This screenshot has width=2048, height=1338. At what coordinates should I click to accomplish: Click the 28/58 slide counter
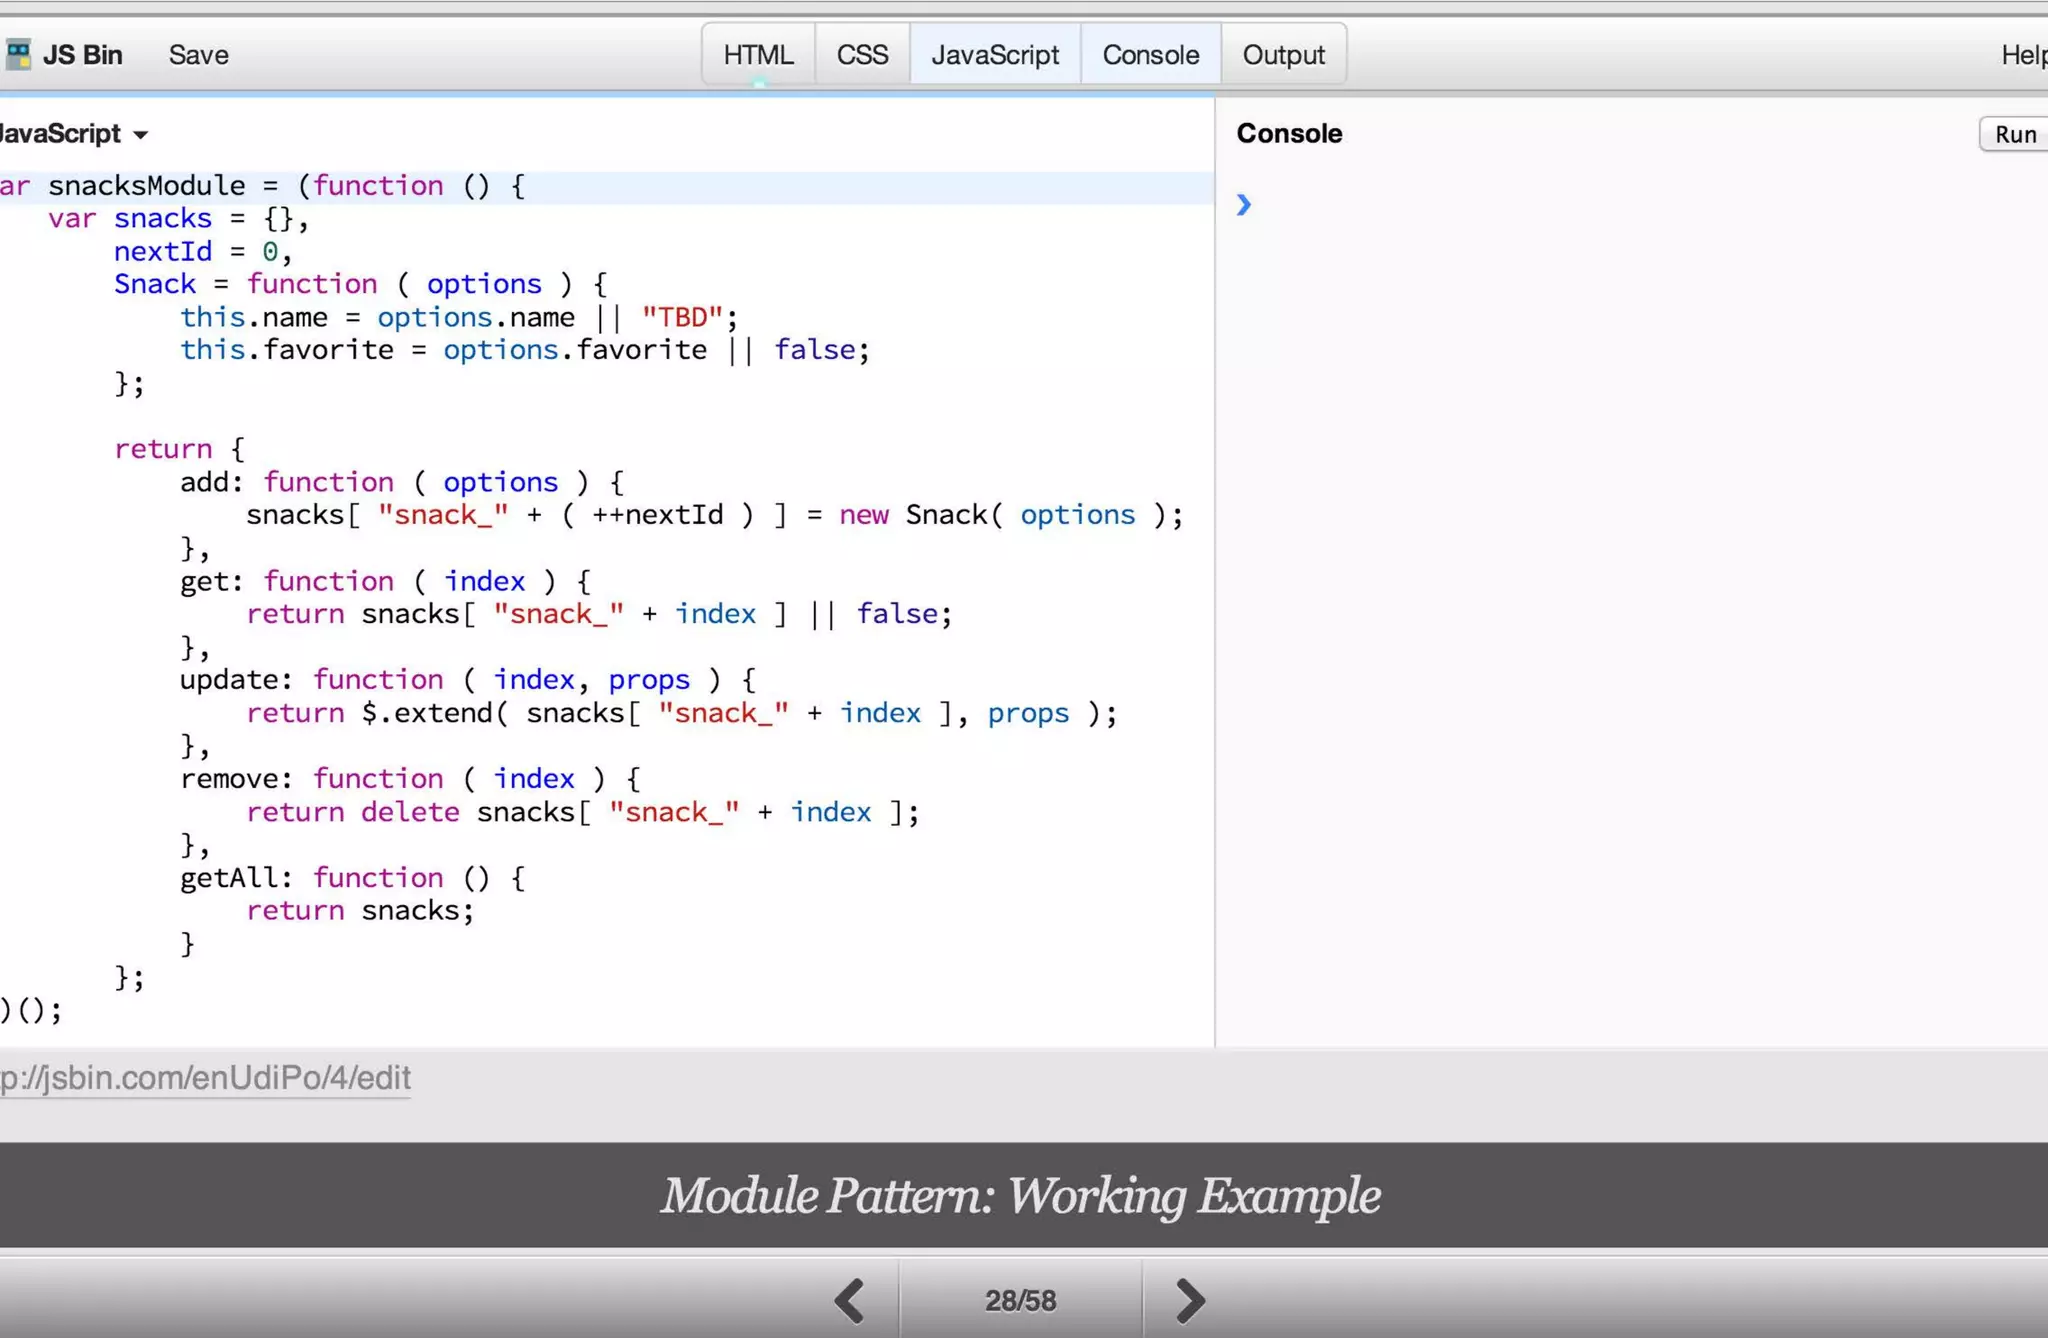[x=1020, y=1300]
